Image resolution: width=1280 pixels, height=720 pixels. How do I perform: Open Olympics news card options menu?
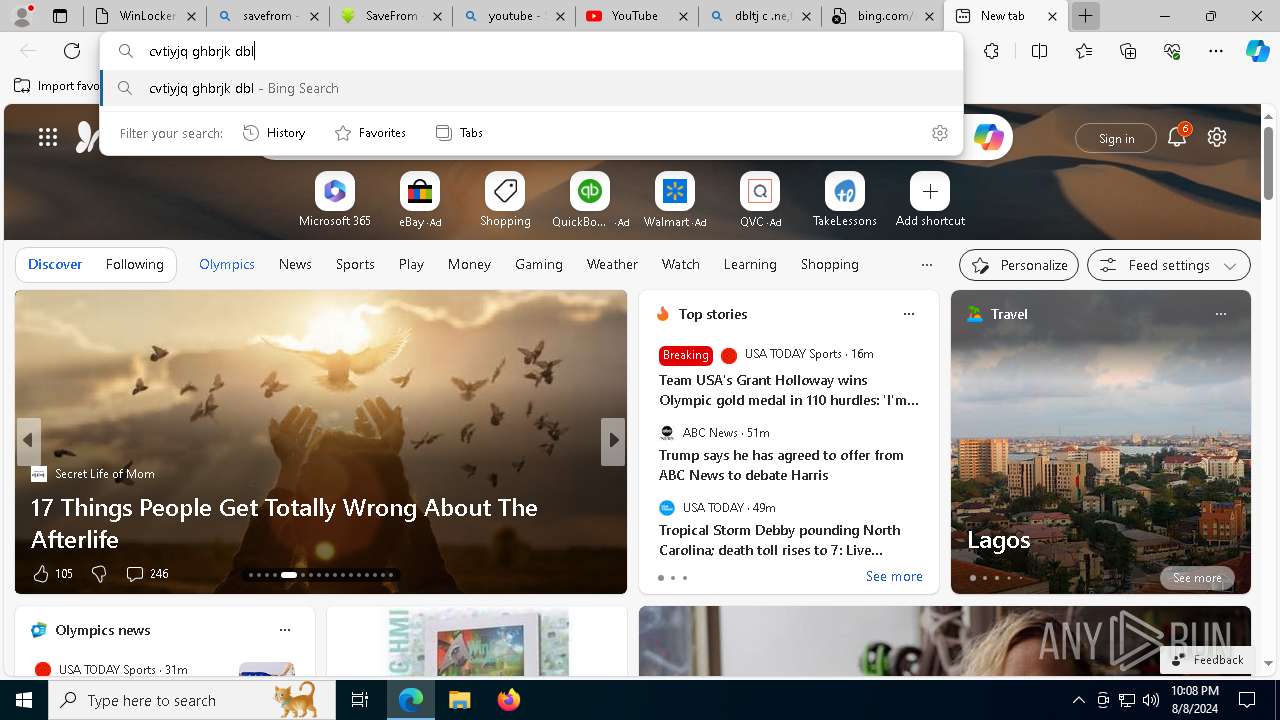285,630
